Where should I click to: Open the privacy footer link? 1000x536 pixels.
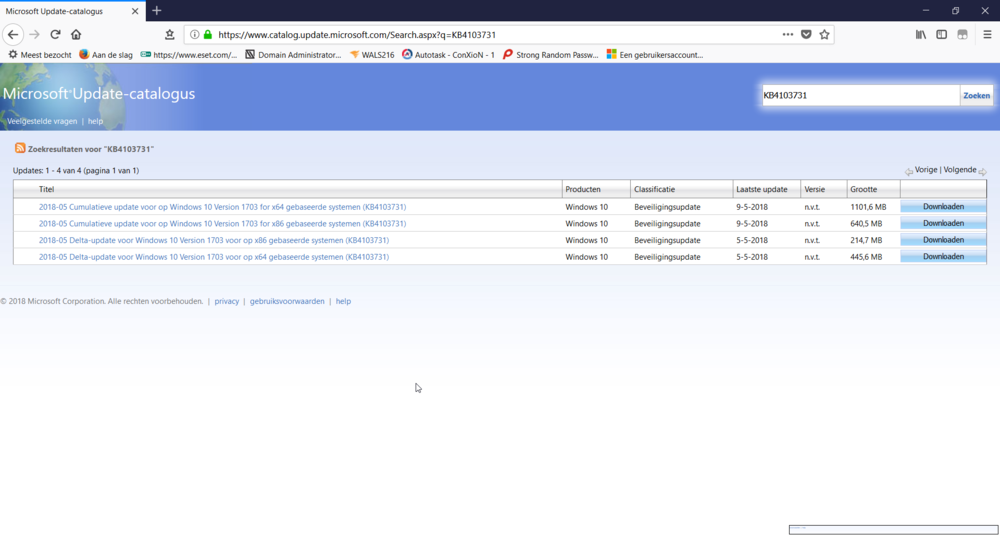point(226,301)
